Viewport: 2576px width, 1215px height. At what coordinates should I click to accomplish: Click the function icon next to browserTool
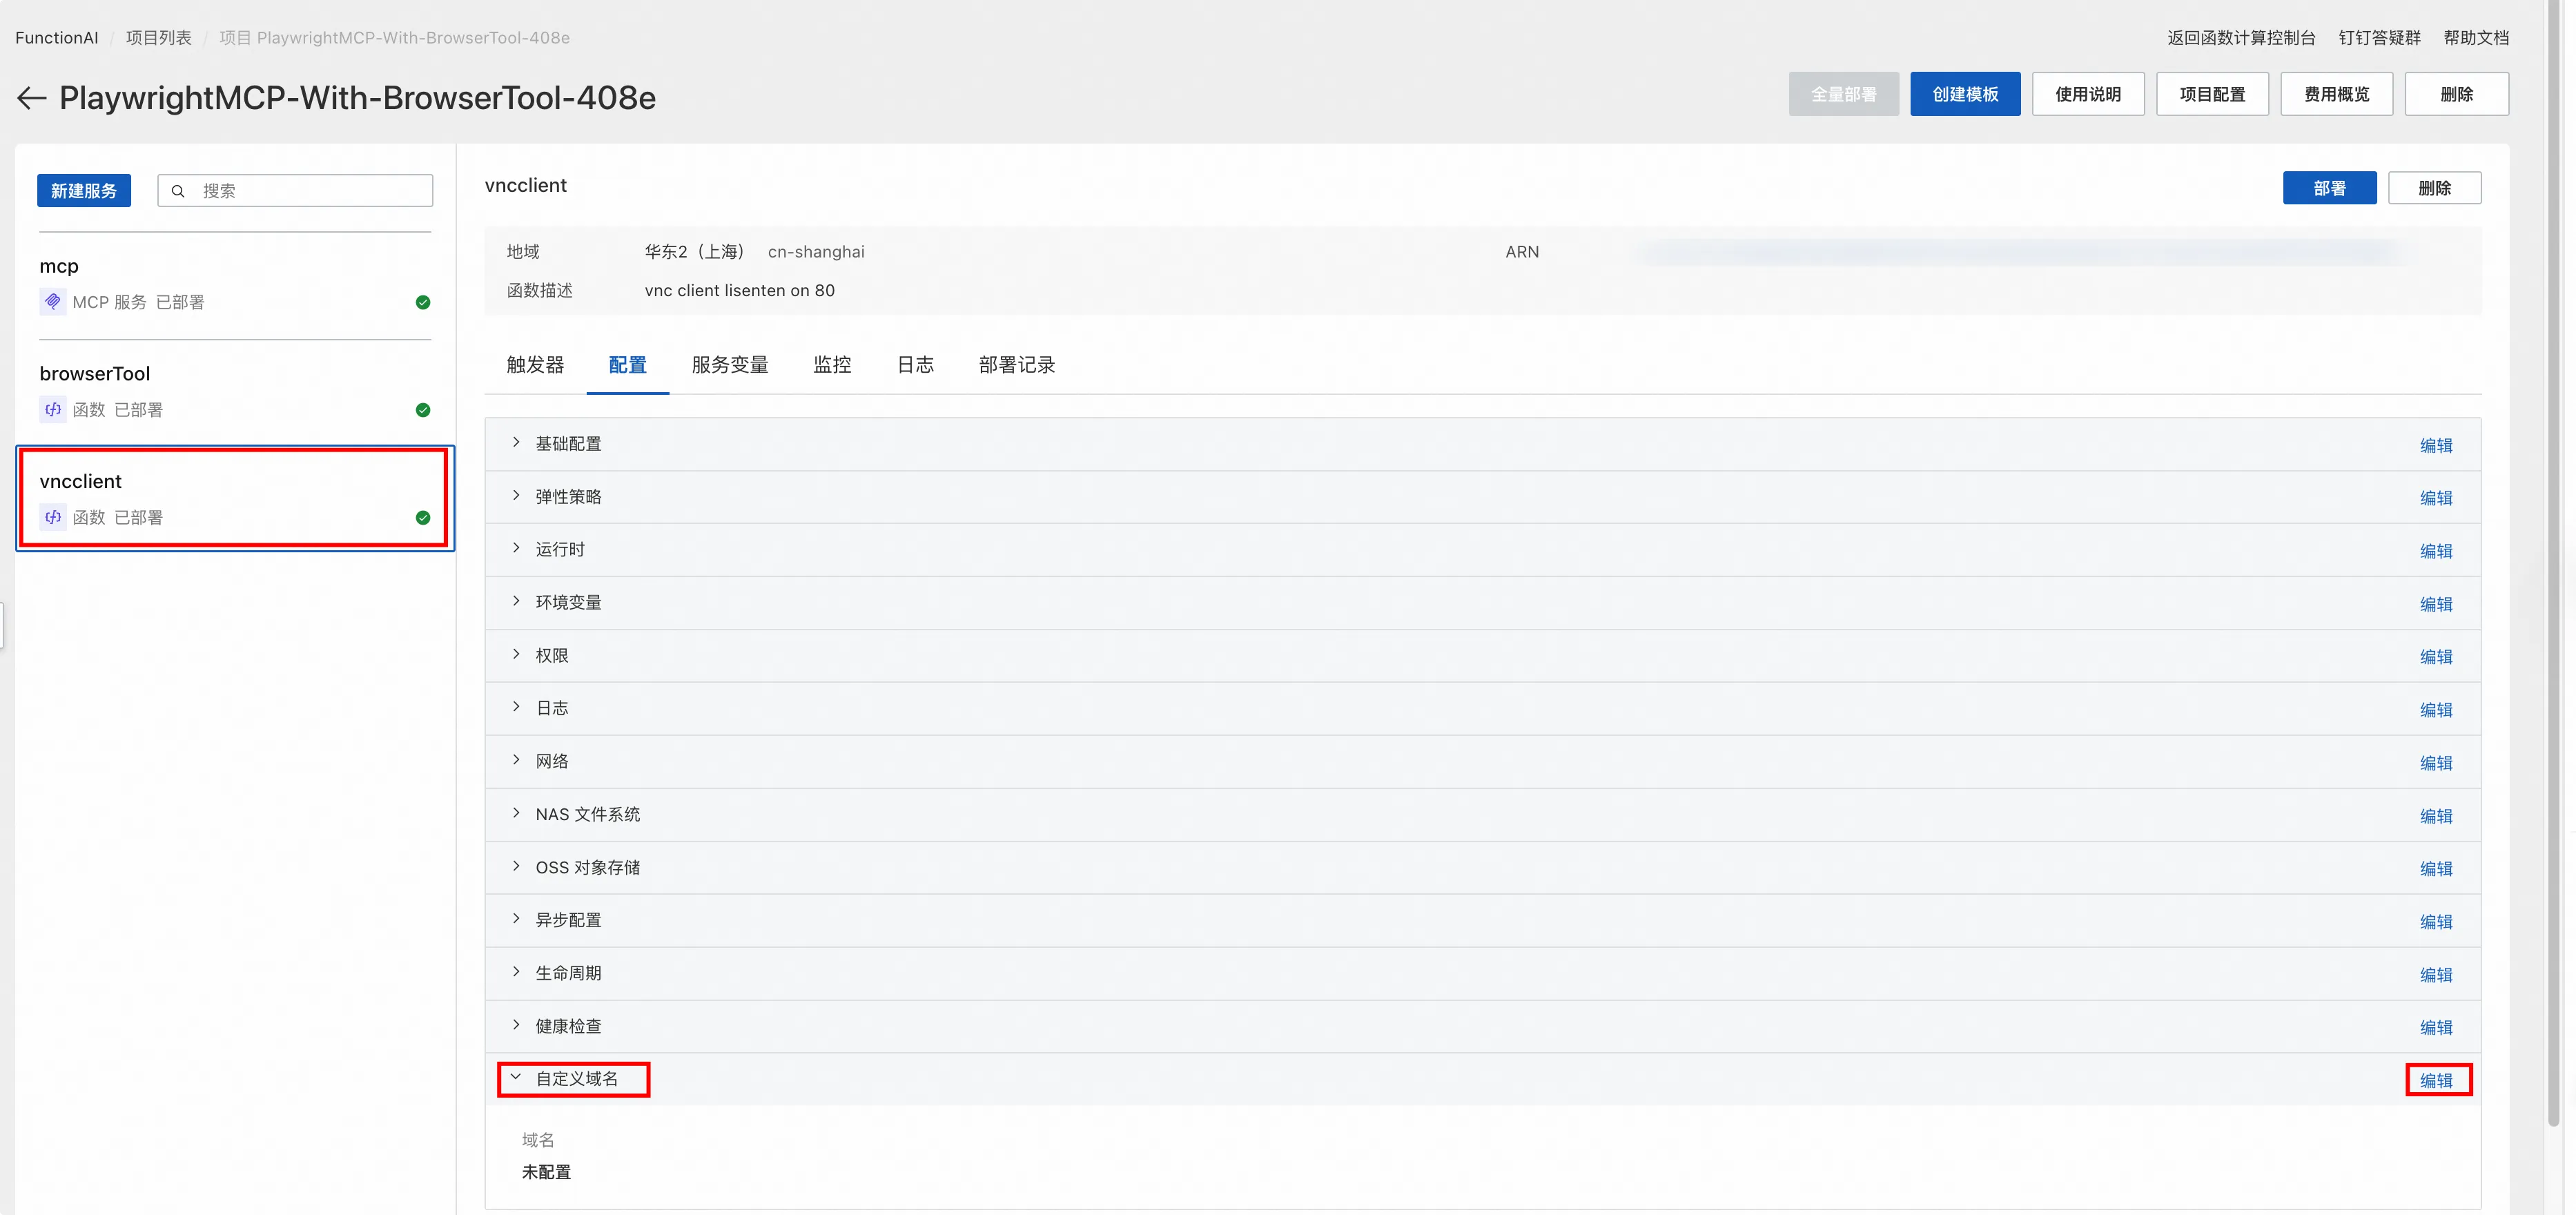tap(52, 409)
